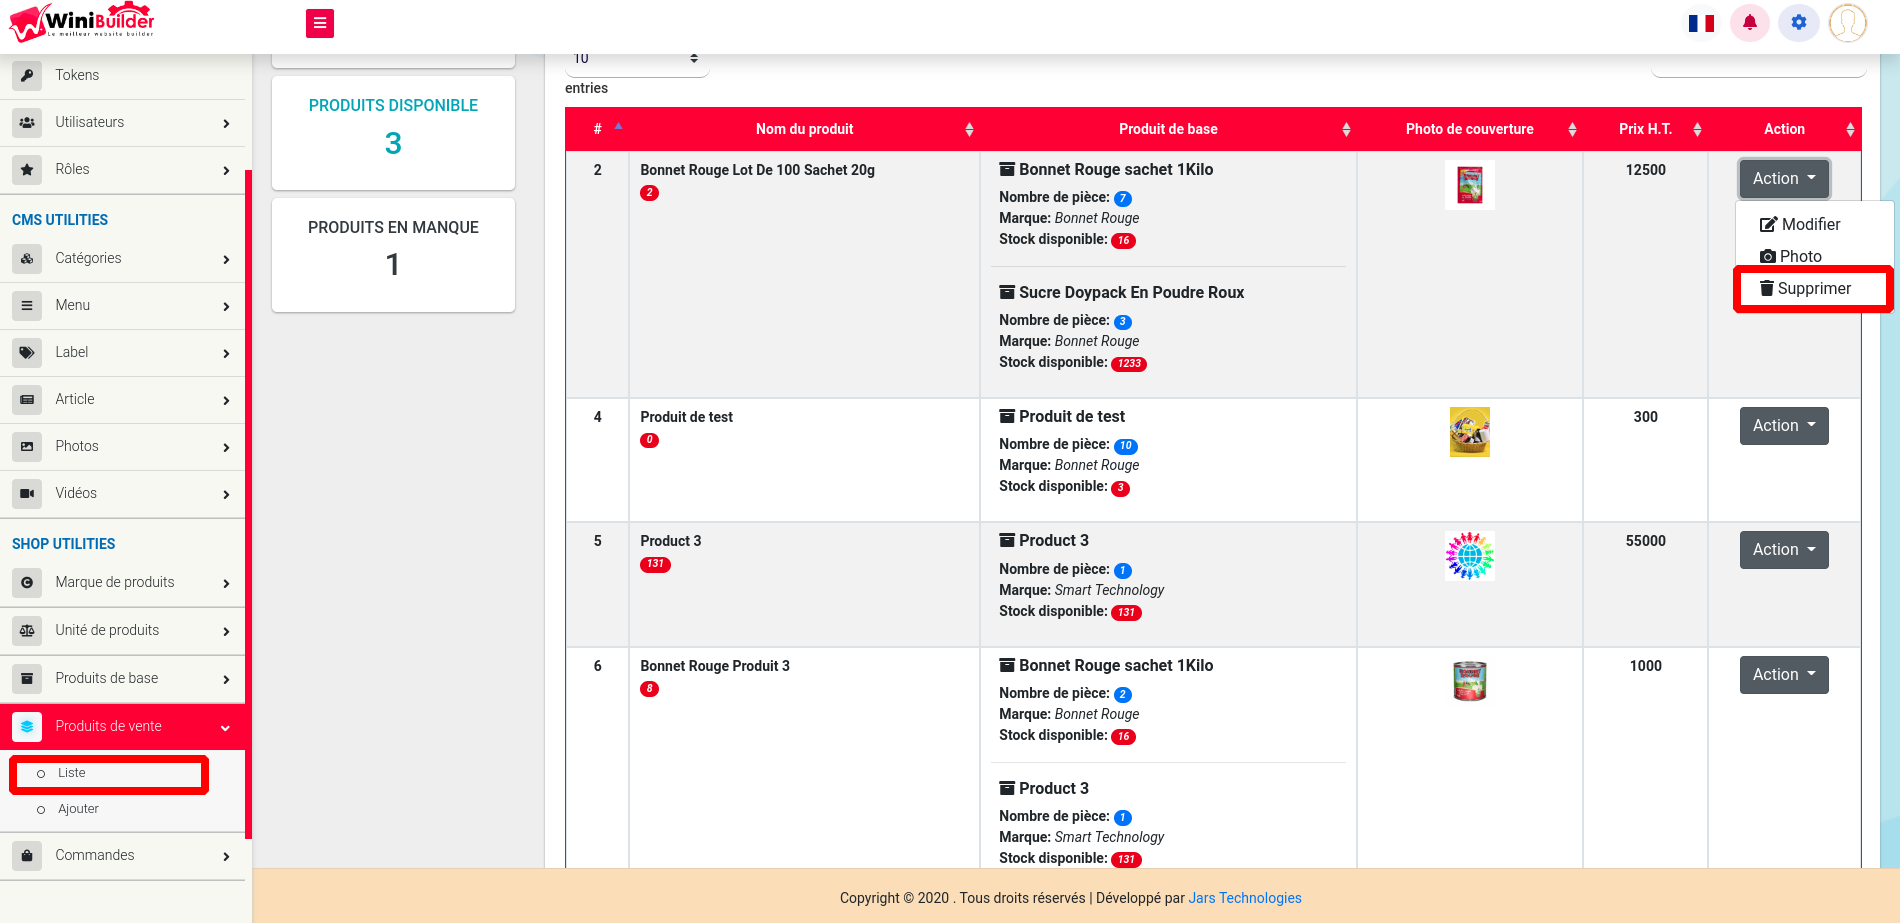Click the Commandes shopping bag icon
Image resolution: width=1900 pixels, height=923 pixels.
(27, 855)
